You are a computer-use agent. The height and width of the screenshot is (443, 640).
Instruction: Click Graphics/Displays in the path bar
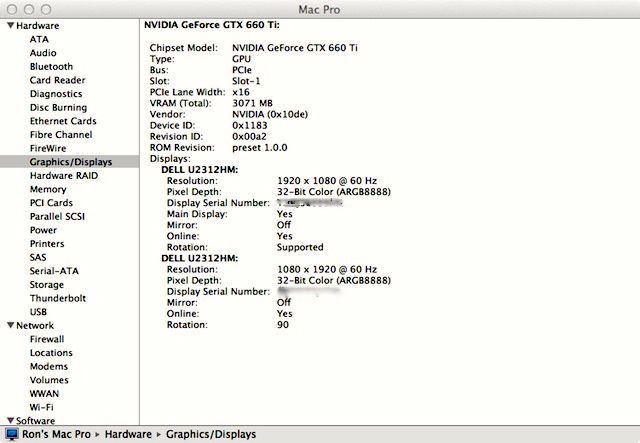click(x=211, y=434)
